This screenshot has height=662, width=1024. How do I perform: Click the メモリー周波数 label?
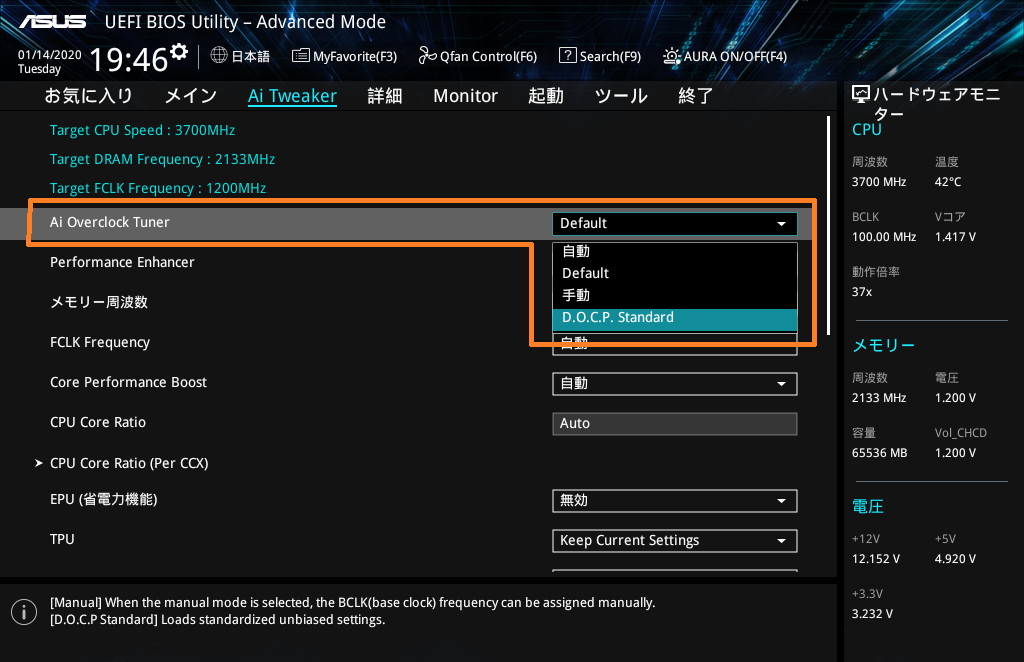pyautogui.click(x=99, y=302)
